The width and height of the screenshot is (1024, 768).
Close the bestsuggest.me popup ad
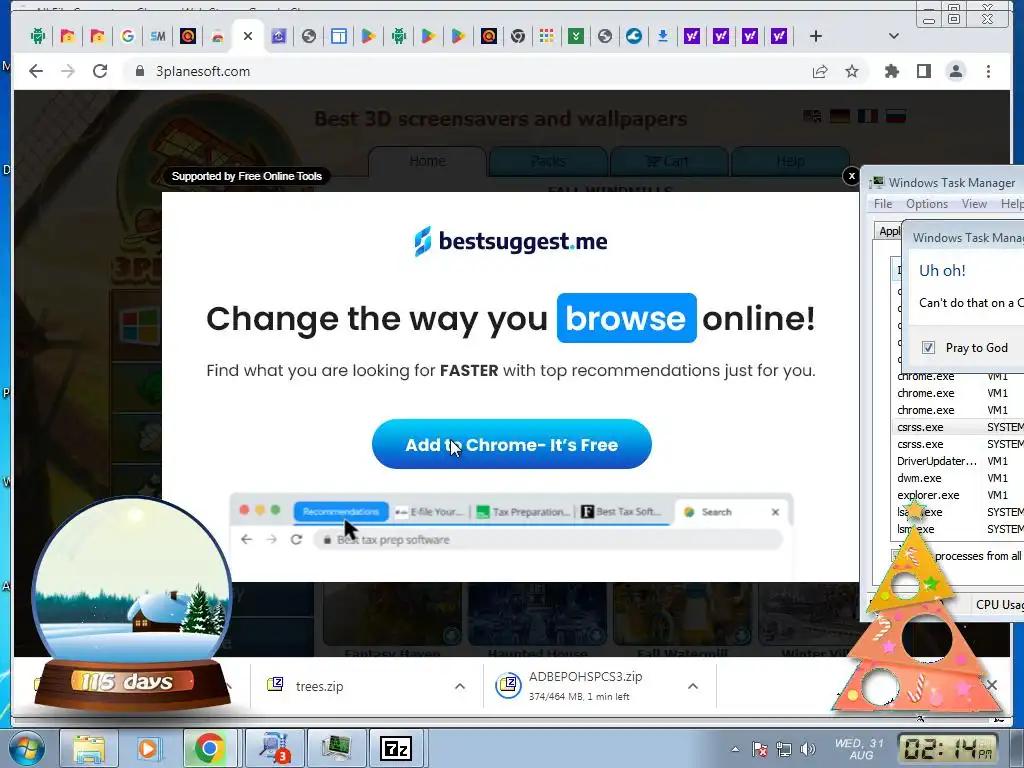pyautogui.click(x=852, y=176)
